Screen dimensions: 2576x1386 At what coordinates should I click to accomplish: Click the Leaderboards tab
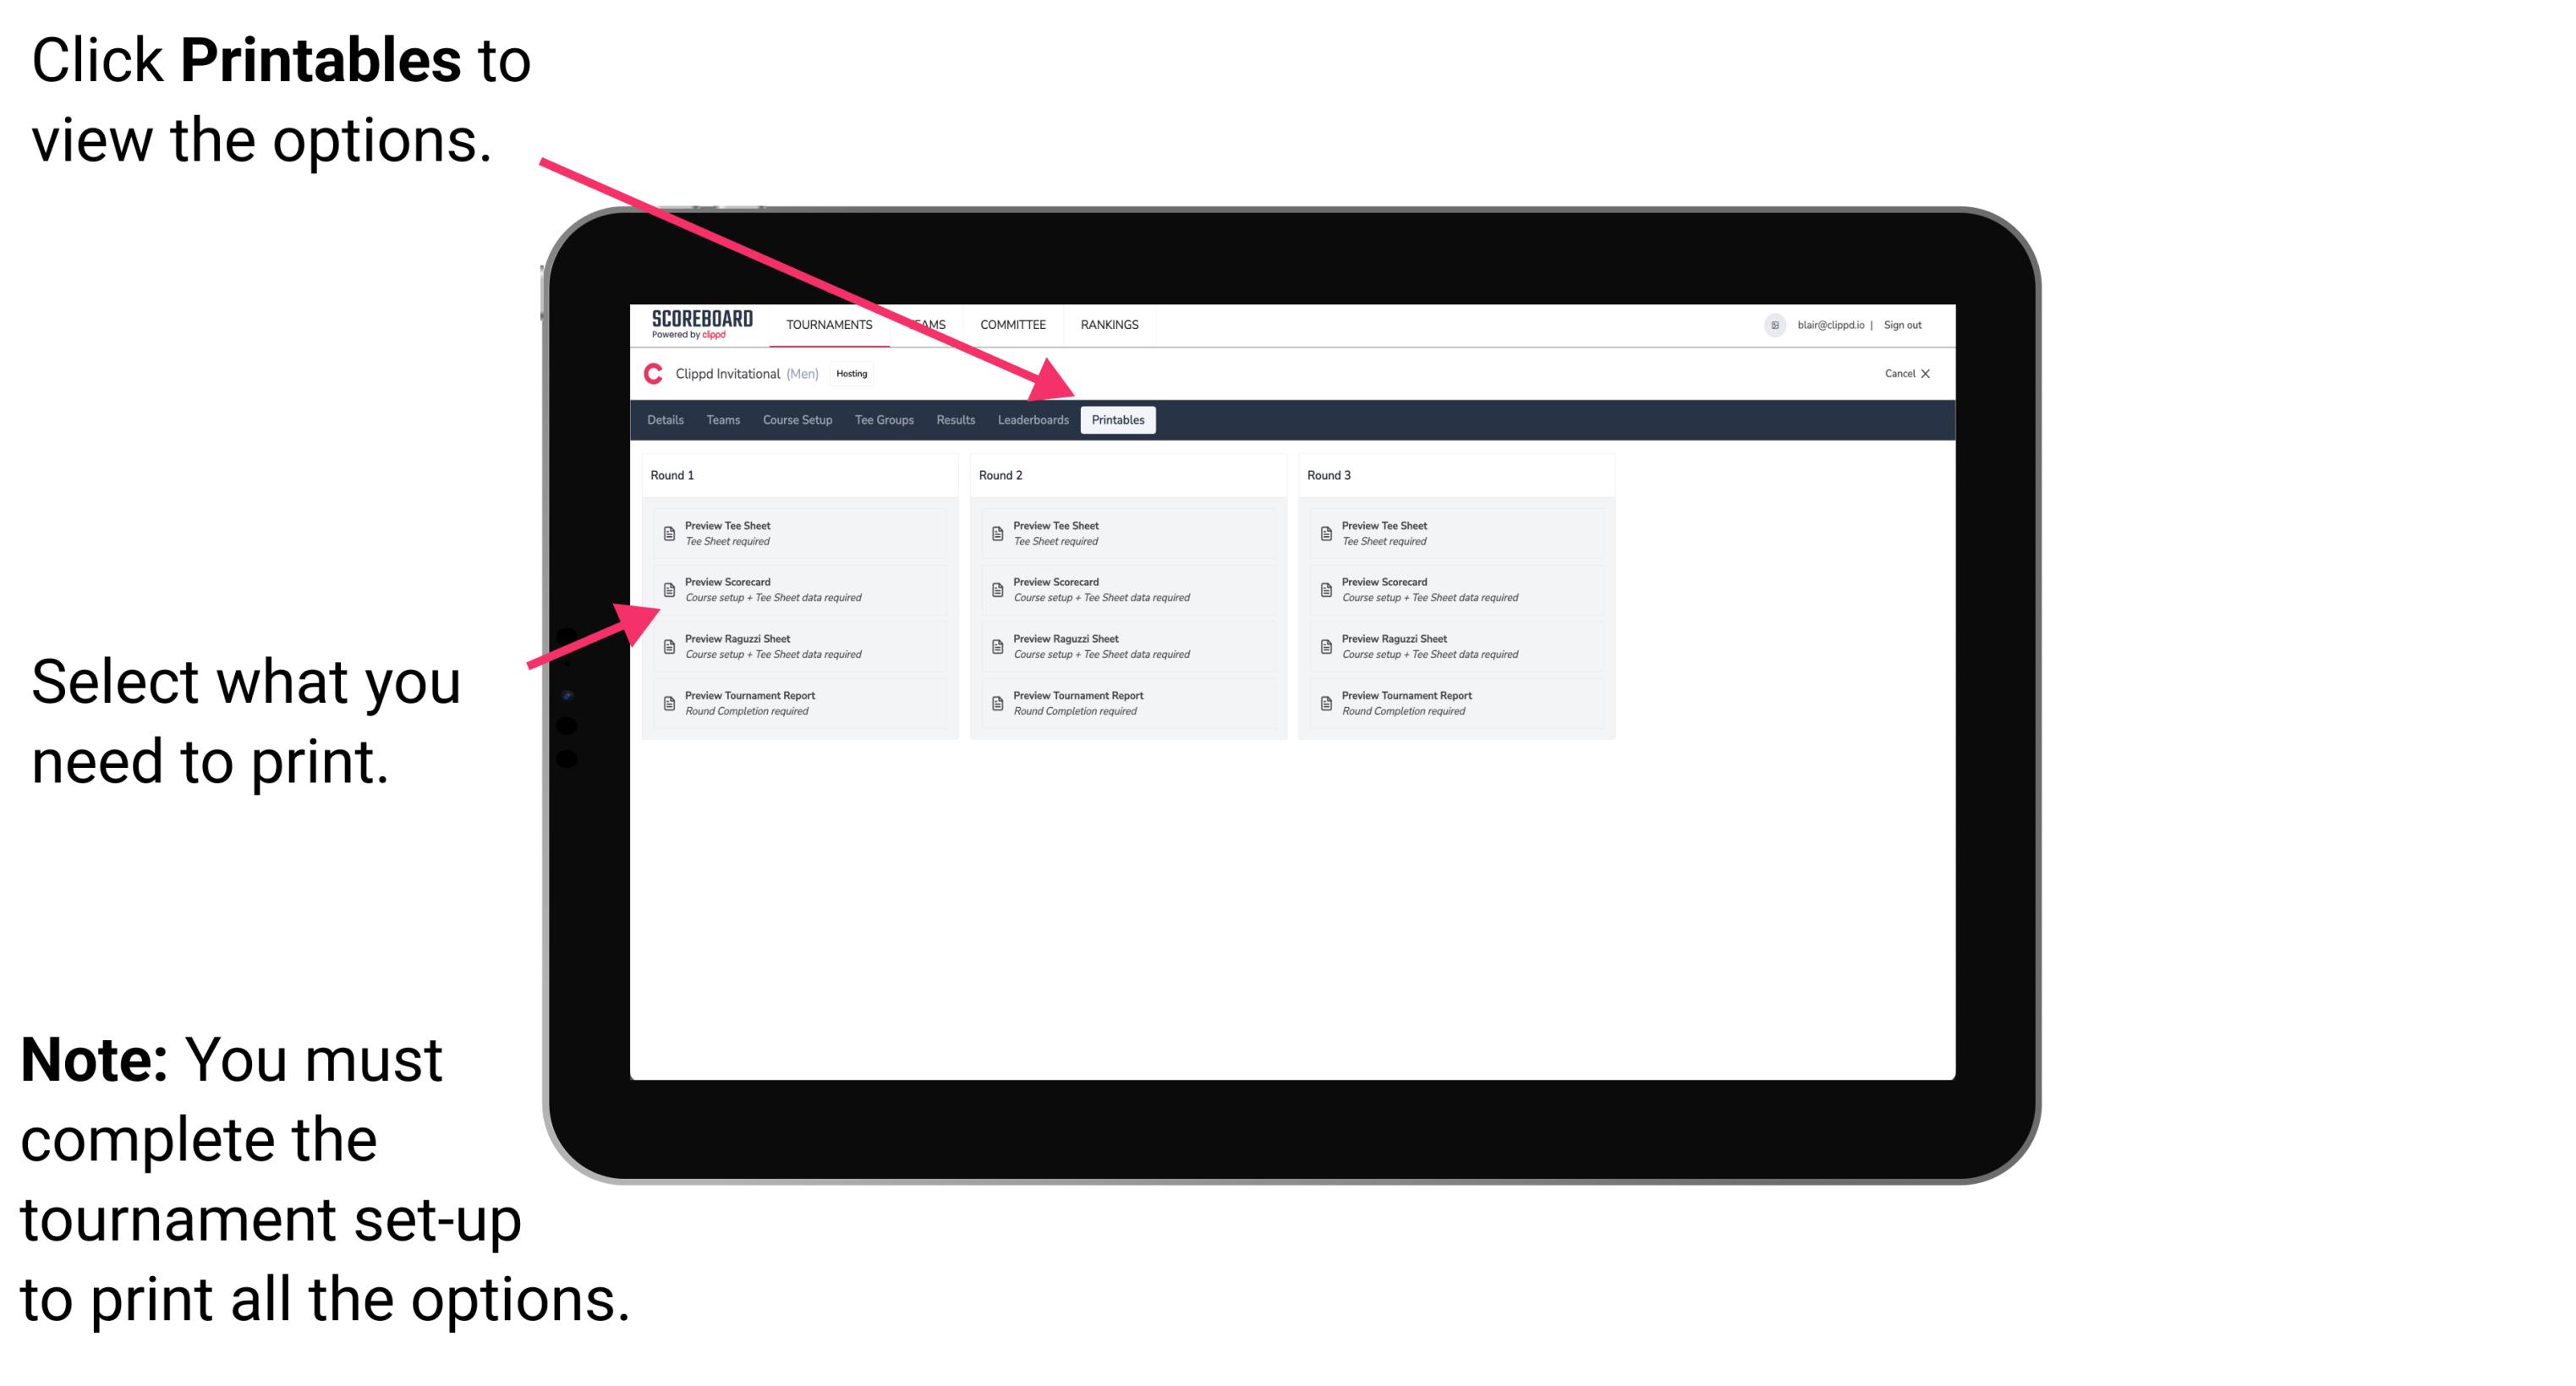pos(1029,420)
